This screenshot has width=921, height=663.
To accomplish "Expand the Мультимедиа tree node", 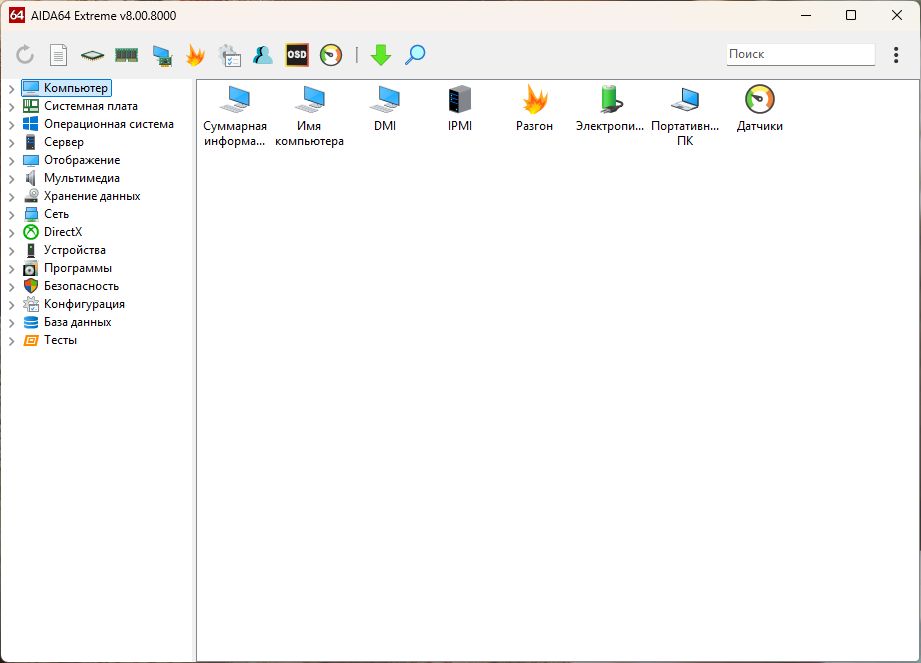I will point(11,179).
